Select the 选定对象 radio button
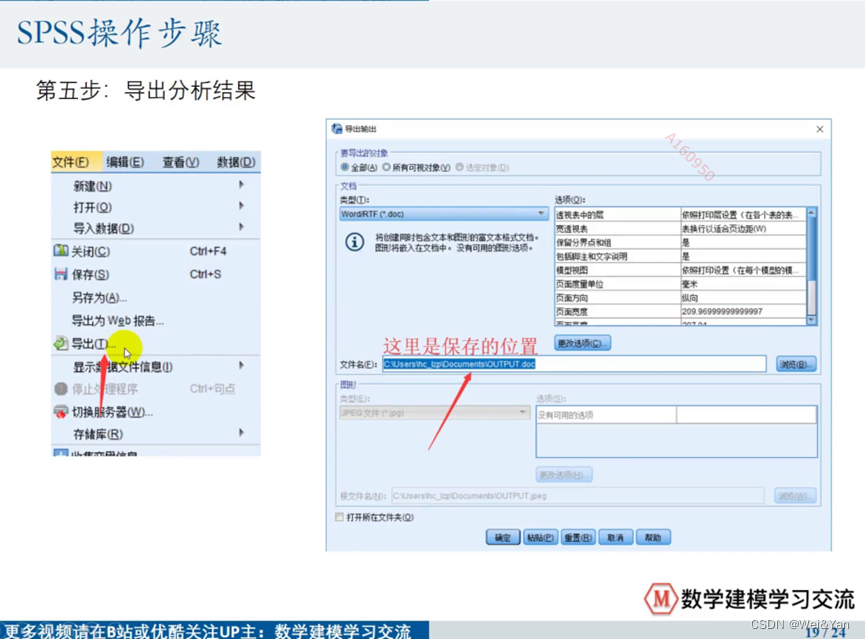 [x=459, y=167]
